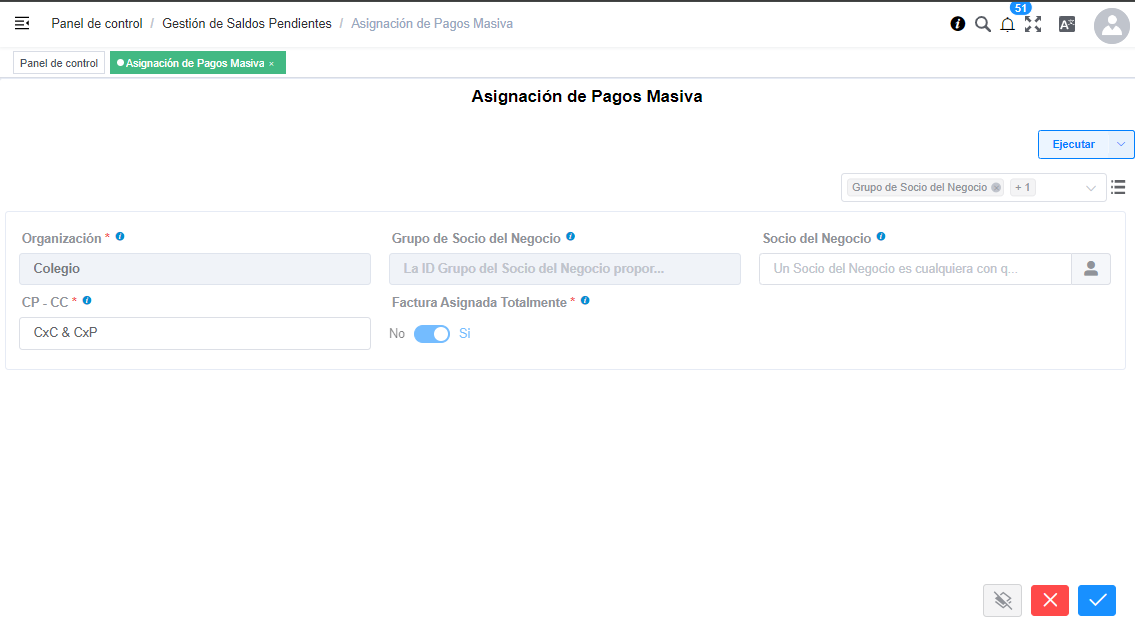Click the Organización field info icon
Image resolution: width=1135 pixels, height=628 pixels.
[x=120, y=237]
